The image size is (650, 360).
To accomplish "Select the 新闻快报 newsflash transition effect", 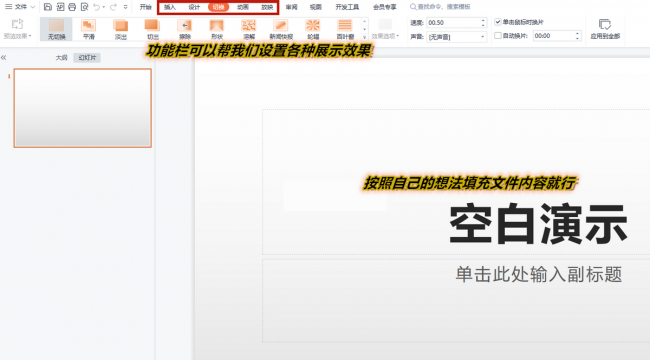I will pyautogui.click(x=281, y=29).
